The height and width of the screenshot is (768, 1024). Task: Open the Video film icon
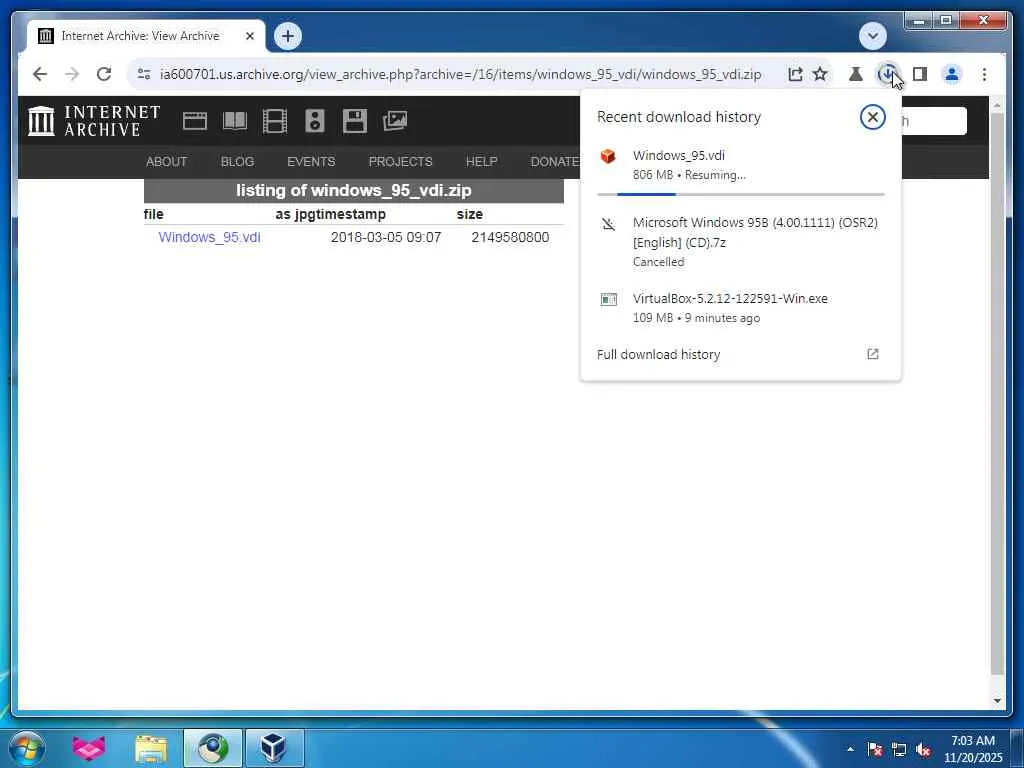tap(274, 121)
